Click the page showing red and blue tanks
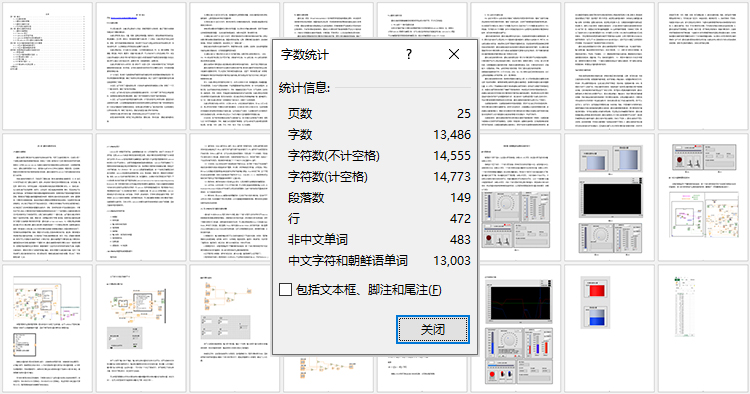The height and width of the screenshot is (394, 750). [609, 328]
